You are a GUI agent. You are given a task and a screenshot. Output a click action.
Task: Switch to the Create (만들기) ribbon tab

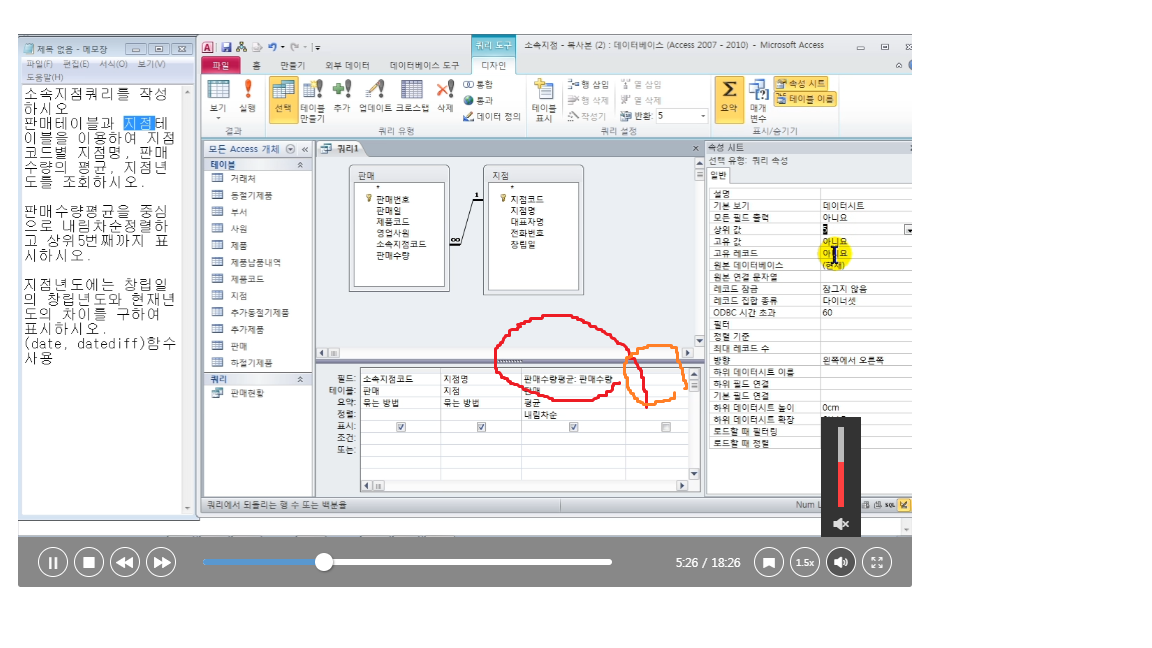click(292, 65)
